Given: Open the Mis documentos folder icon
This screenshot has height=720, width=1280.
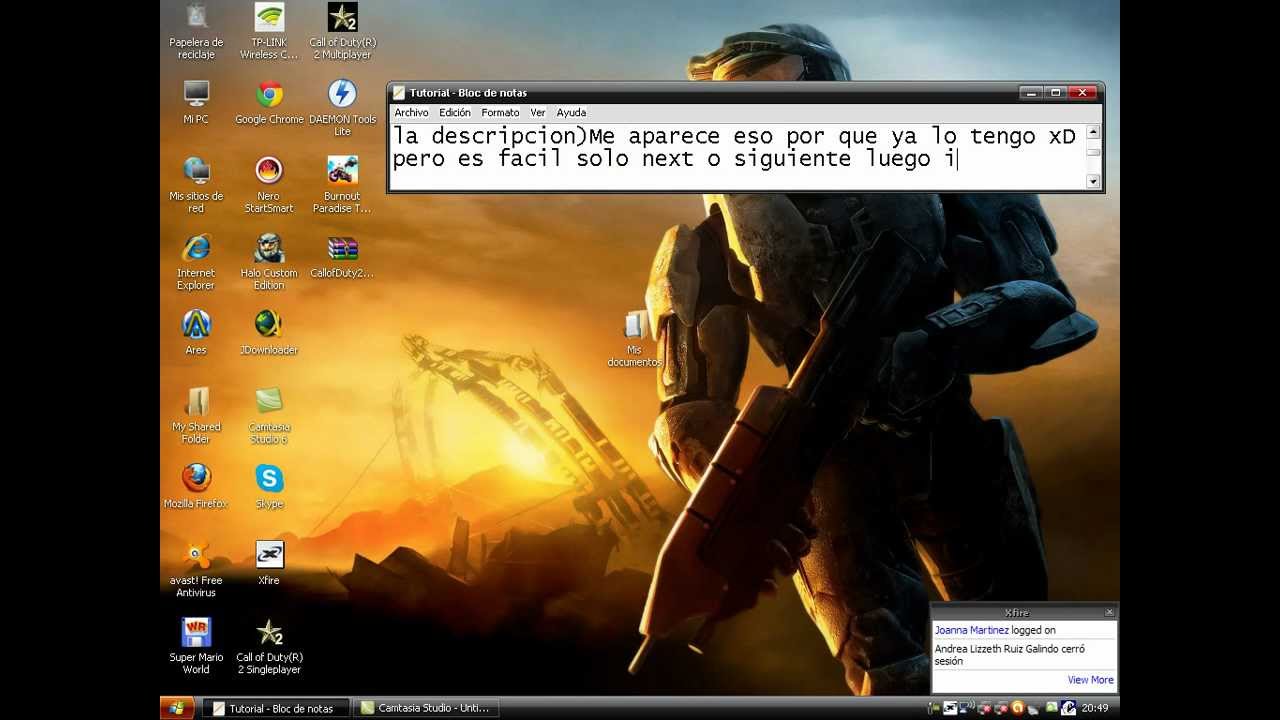Looking at the screenshot, I should click(634, 339).
